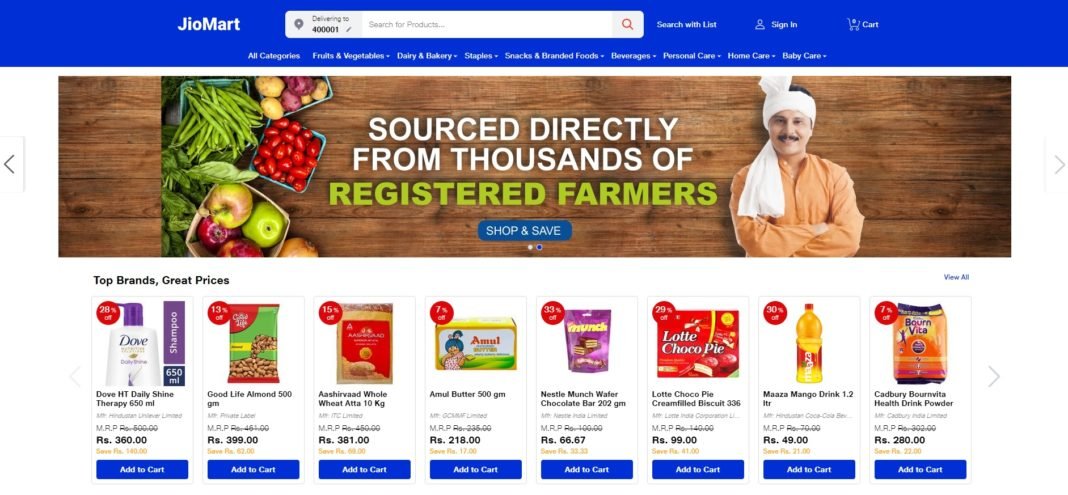The image size is (1068, 495).
Task: Click the red search magnifier icon
Action: click(627, 25)
